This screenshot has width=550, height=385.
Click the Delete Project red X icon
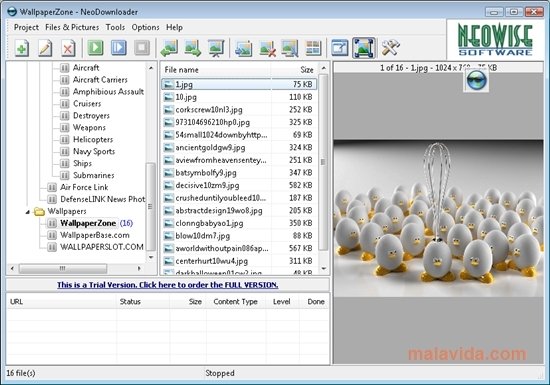[68, 48]
